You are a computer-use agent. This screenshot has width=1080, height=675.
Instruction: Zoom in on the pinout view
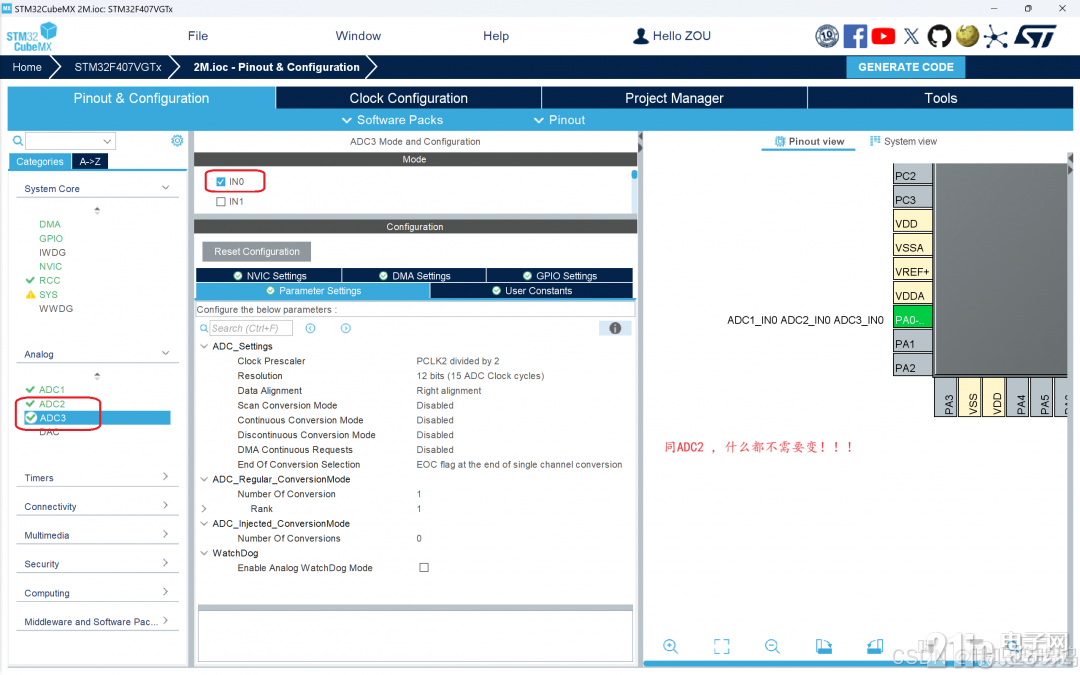pos(670,646)
